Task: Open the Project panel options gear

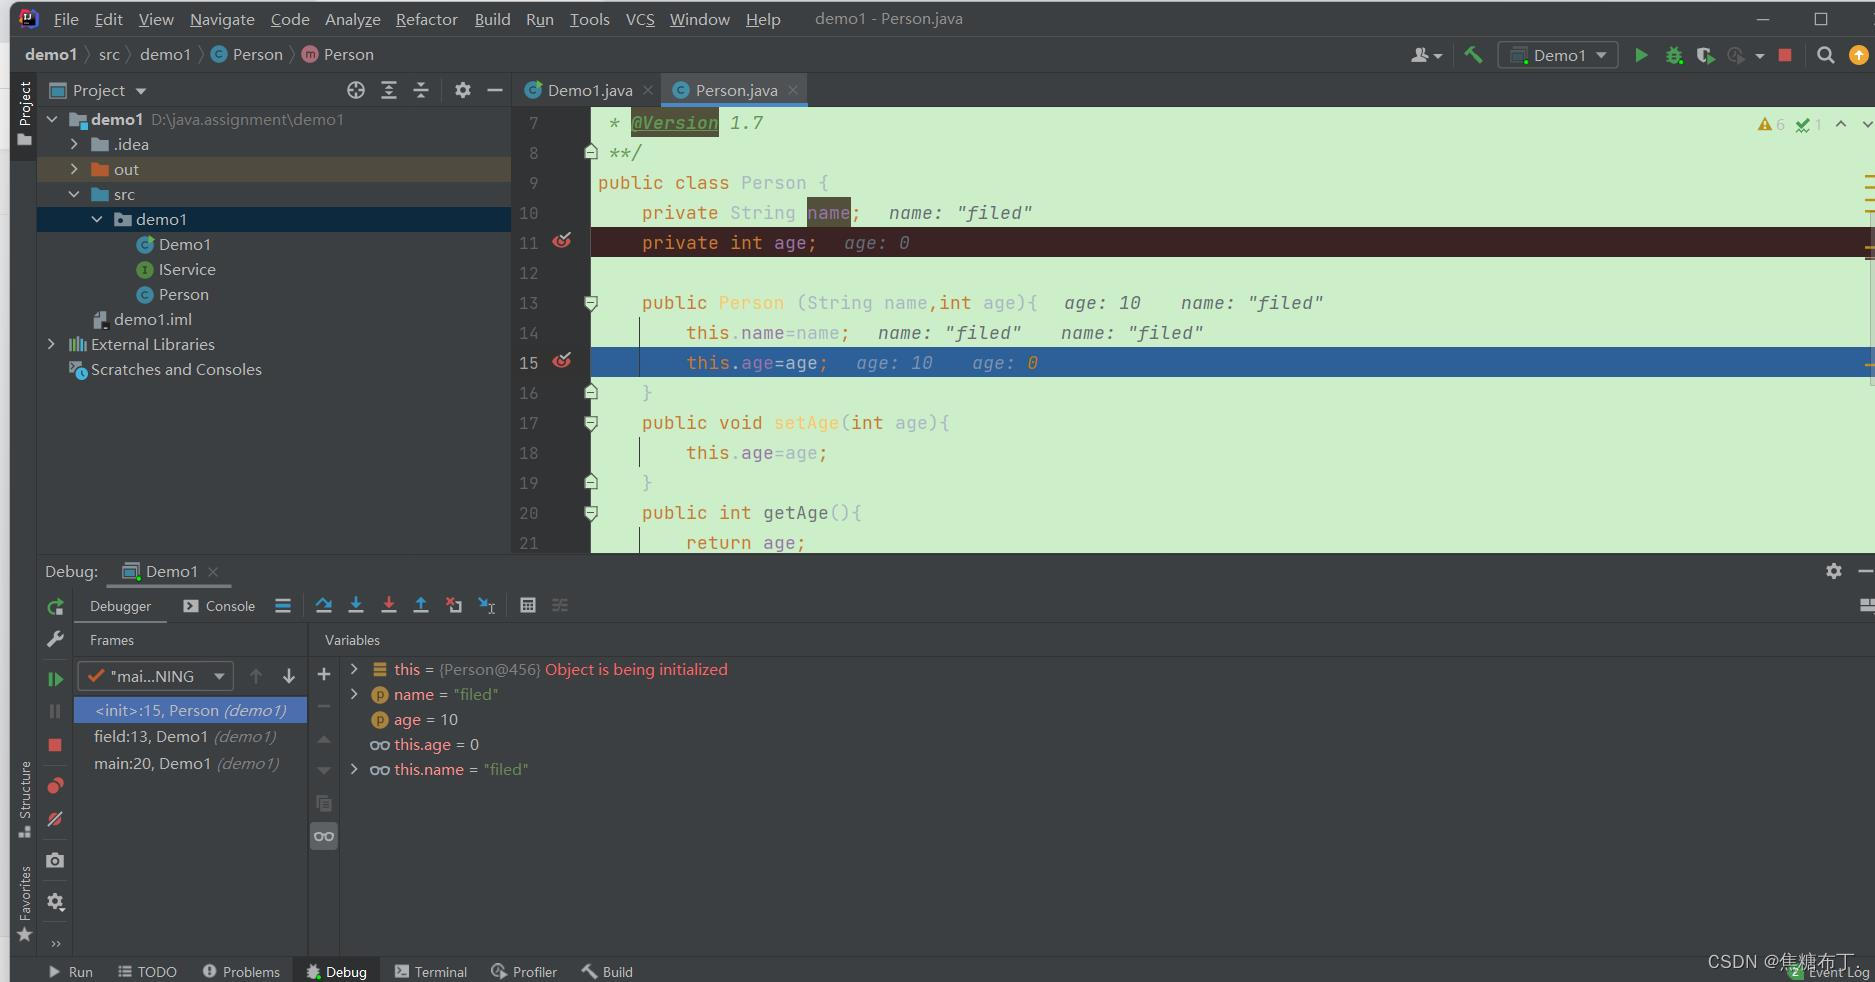Action: click(462, 90)
